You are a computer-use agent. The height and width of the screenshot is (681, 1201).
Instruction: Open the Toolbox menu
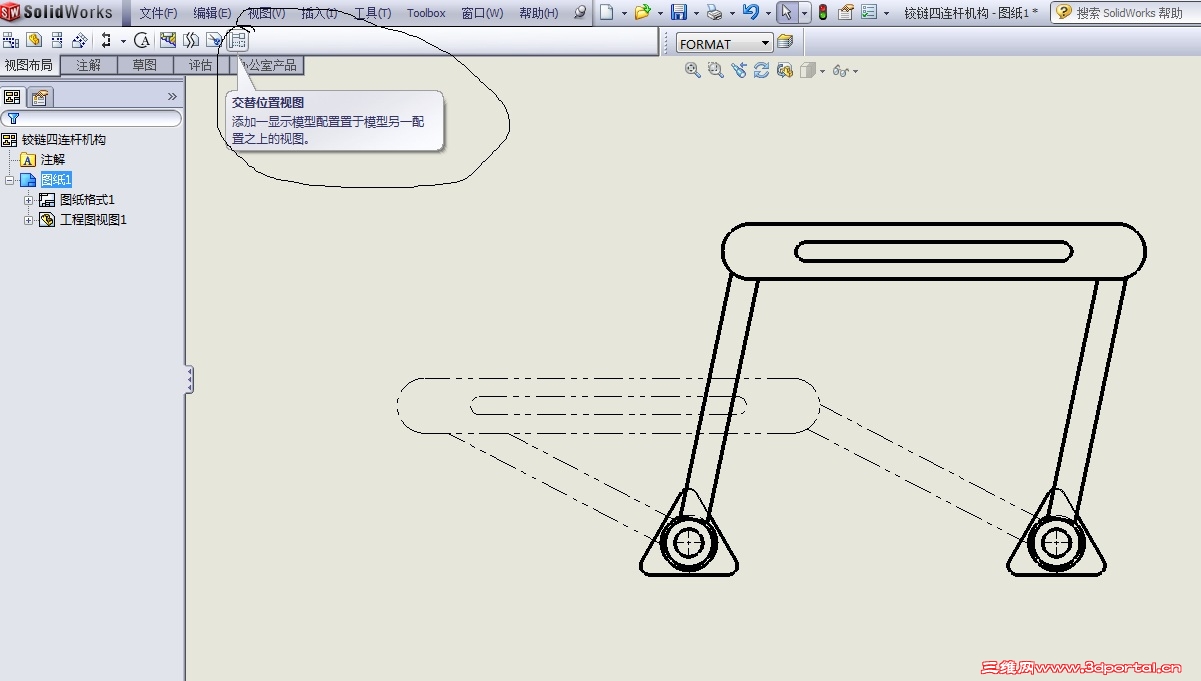pos(426,13)
